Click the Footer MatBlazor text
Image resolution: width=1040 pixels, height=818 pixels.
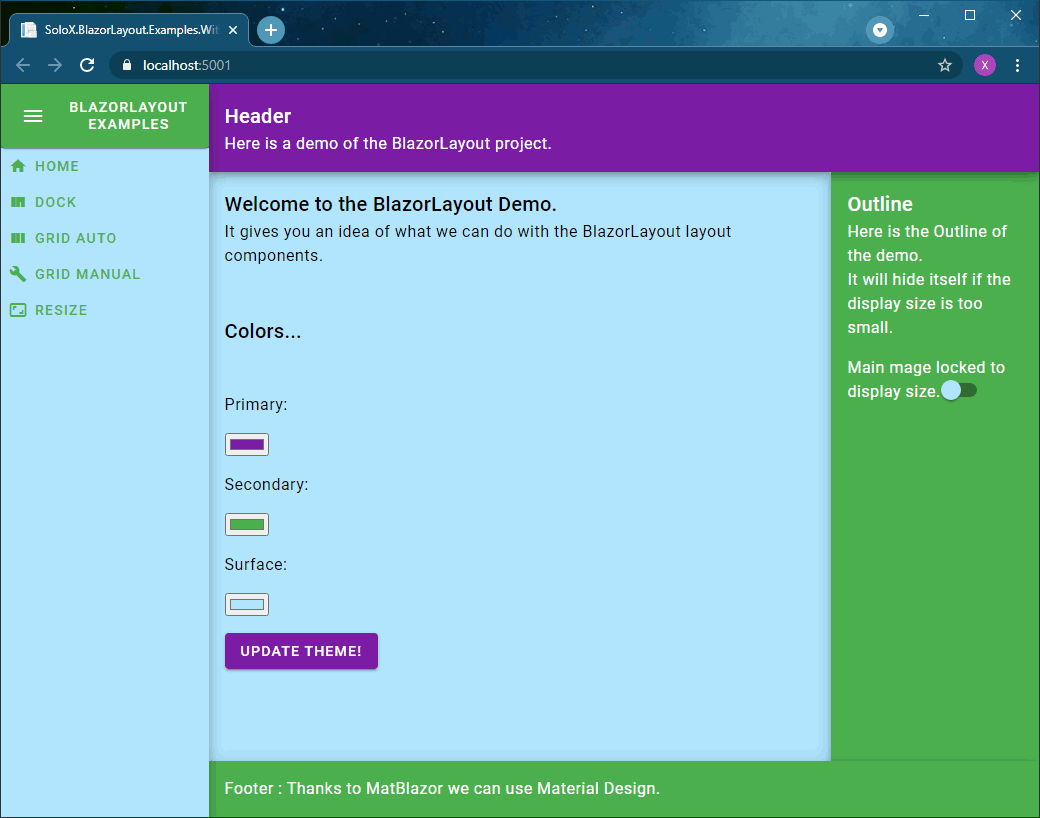tap(442, 788)
